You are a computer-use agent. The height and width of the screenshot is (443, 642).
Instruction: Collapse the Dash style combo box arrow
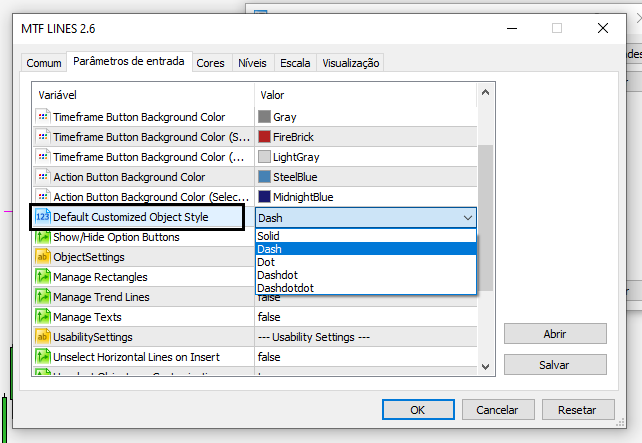(x=467, y=218)
